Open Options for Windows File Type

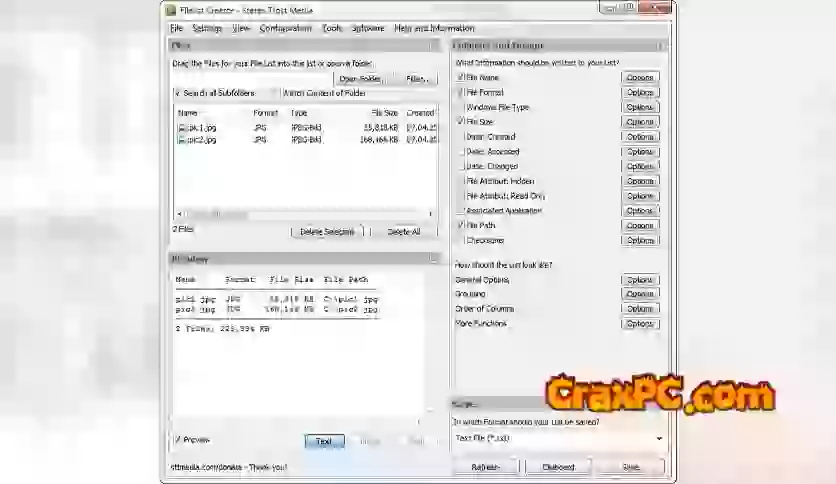(x=640, y=107)
